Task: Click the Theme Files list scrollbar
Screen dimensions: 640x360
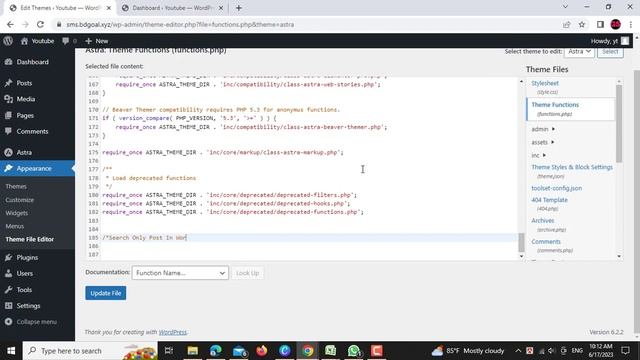Action: tap(619, 123)
